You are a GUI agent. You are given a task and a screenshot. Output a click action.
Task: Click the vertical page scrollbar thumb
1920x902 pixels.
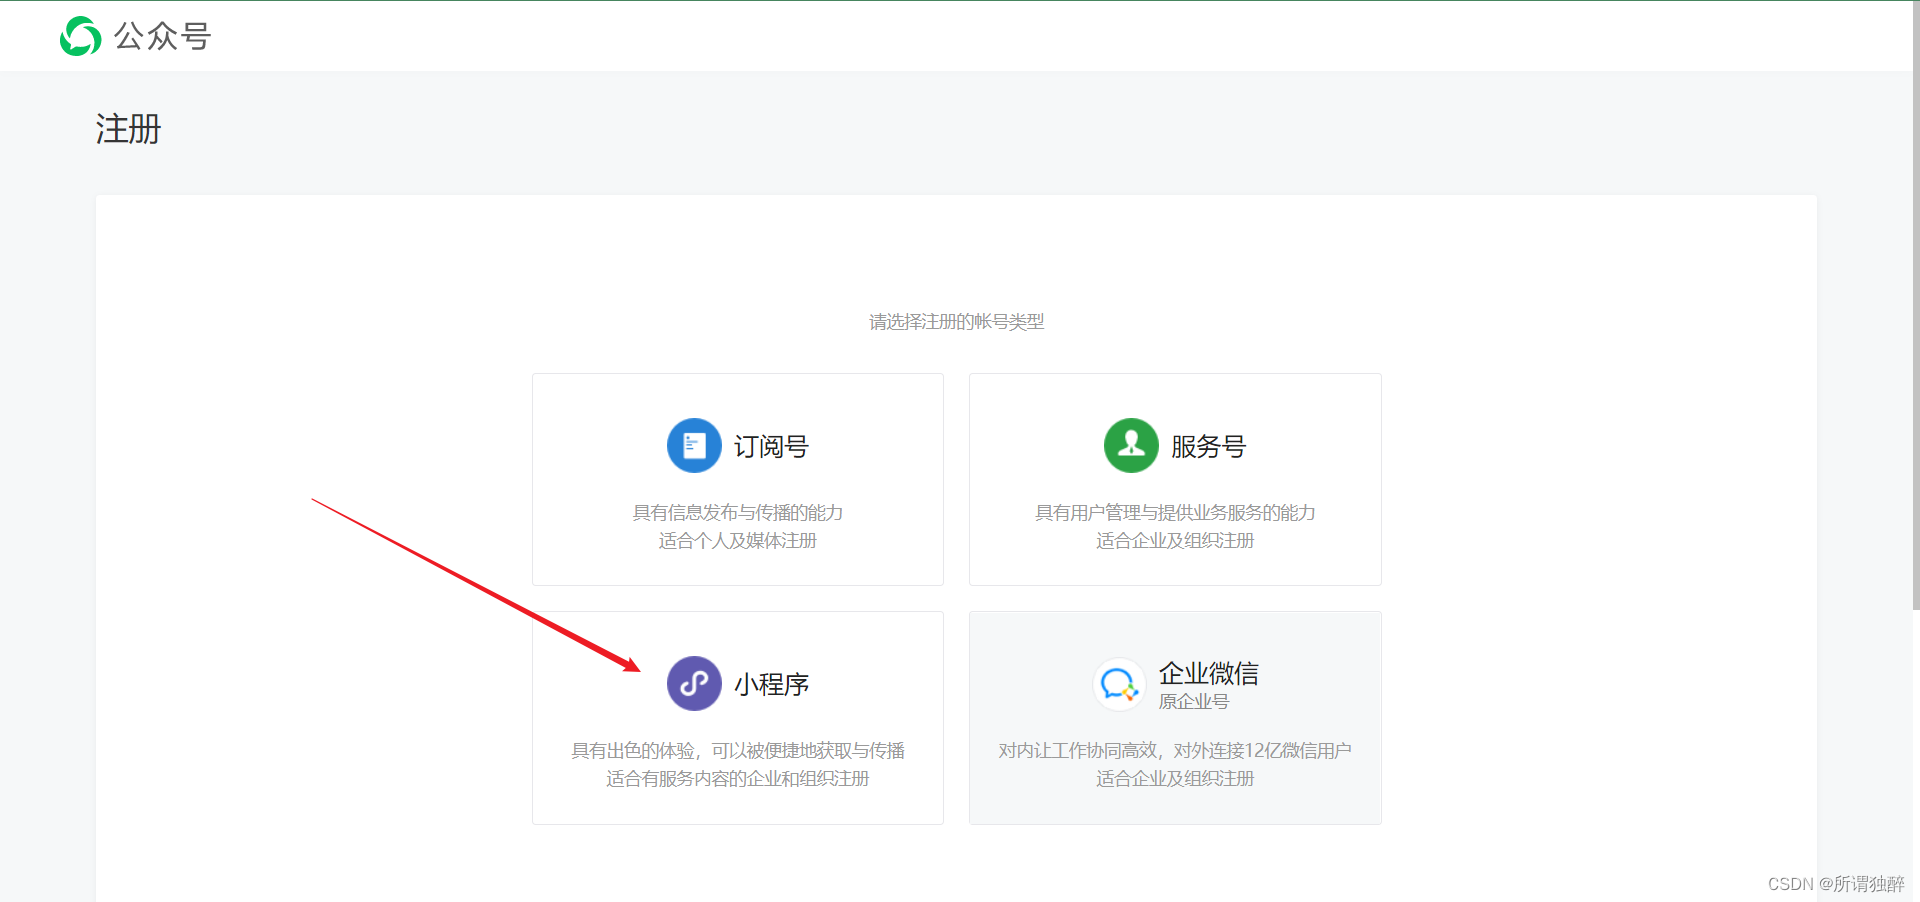[x=1915, y=305]
